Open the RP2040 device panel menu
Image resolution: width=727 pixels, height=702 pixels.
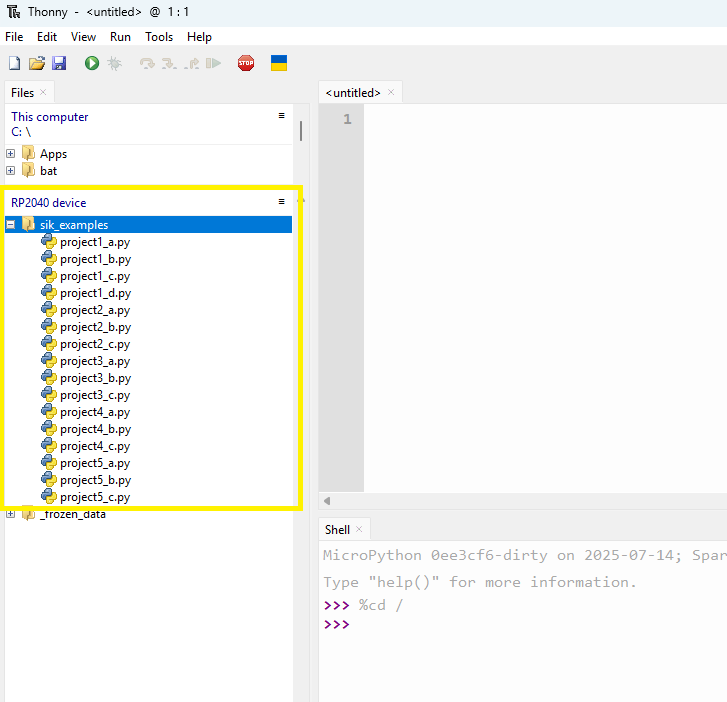282,201
